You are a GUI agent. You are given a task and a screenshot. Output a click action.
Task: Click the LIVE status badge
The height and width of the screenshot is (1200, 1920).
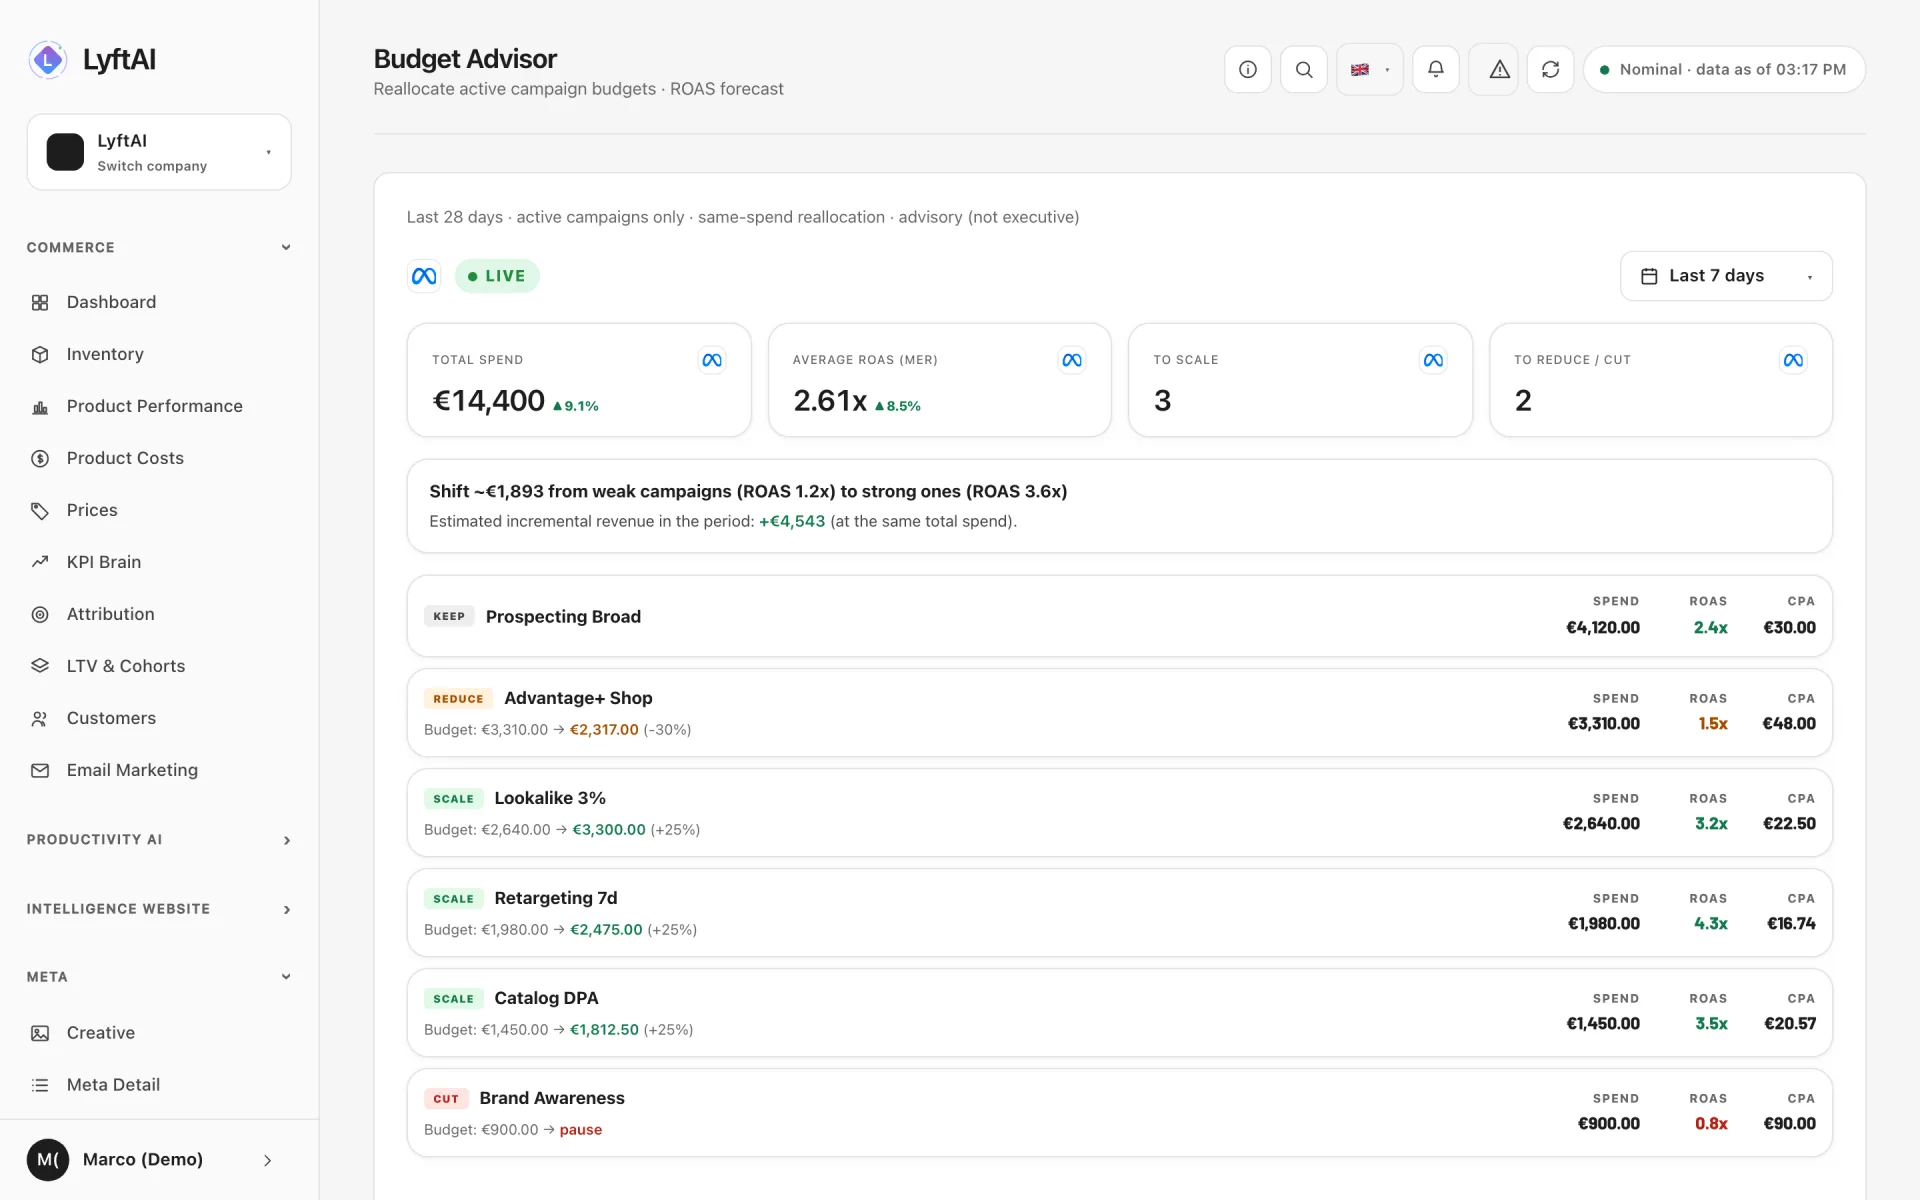coord(497,276)
